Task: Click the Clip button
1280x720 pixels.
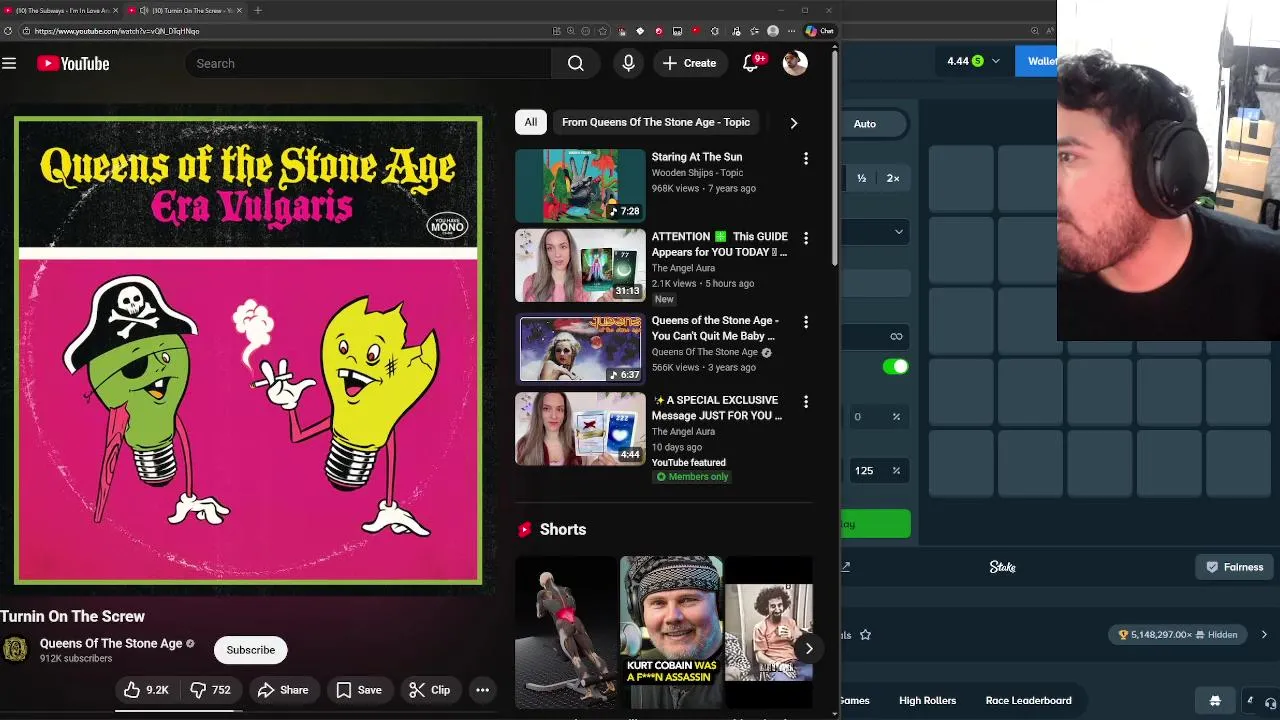Action: 430,690
